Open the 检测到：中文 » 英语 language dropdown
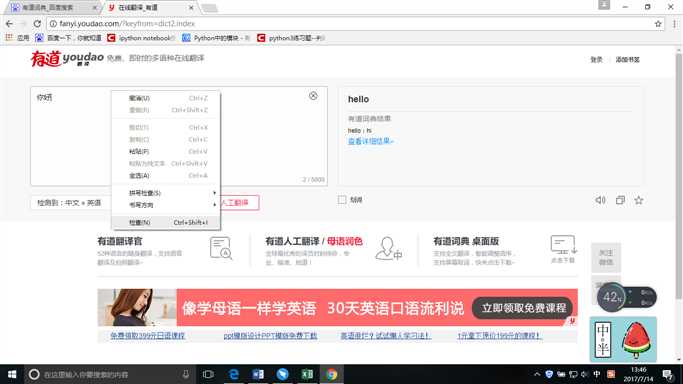Image resolution: width=683 pixels, height=384 pixels. pos(71,203)
